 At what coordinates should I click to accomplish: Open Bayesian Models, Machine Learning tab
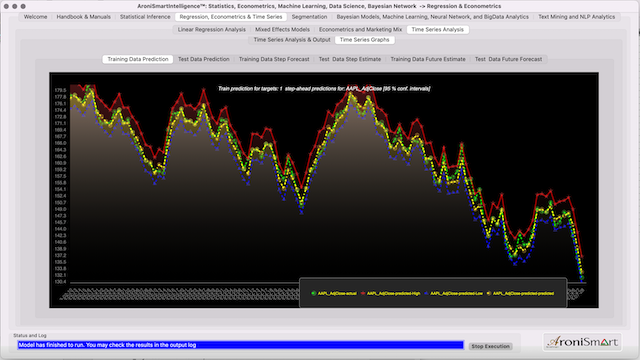[432, 17]
